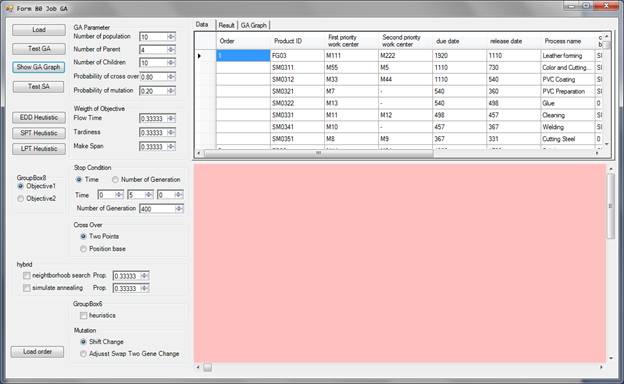This screenshot has width=624, height=384.
Task: Click the Product ID column header
Action: point(297,41)
